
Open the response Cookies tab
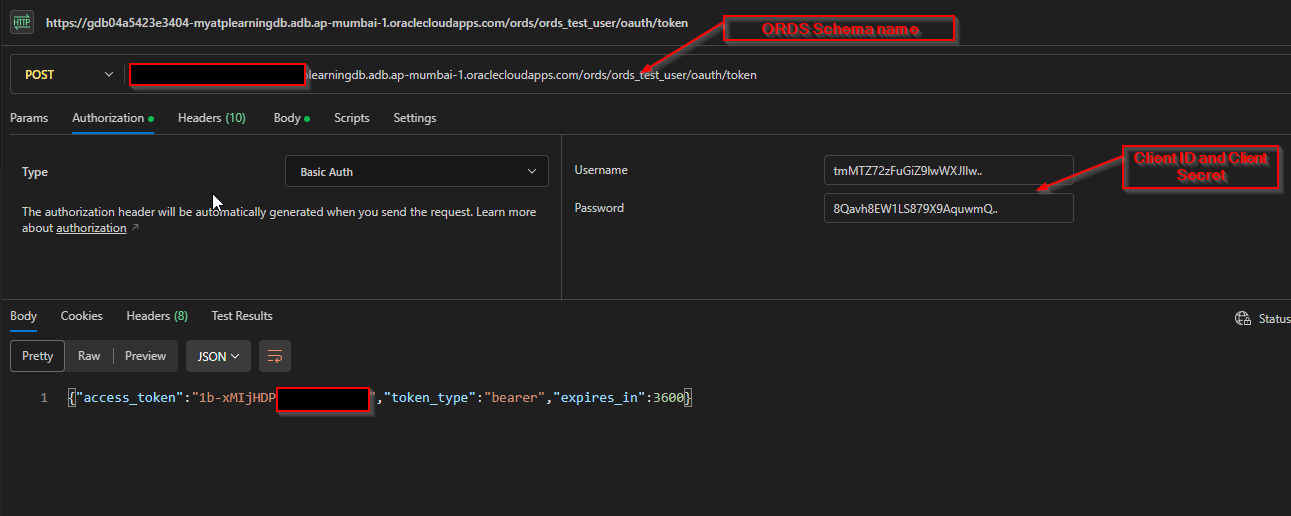coord(81,316)
